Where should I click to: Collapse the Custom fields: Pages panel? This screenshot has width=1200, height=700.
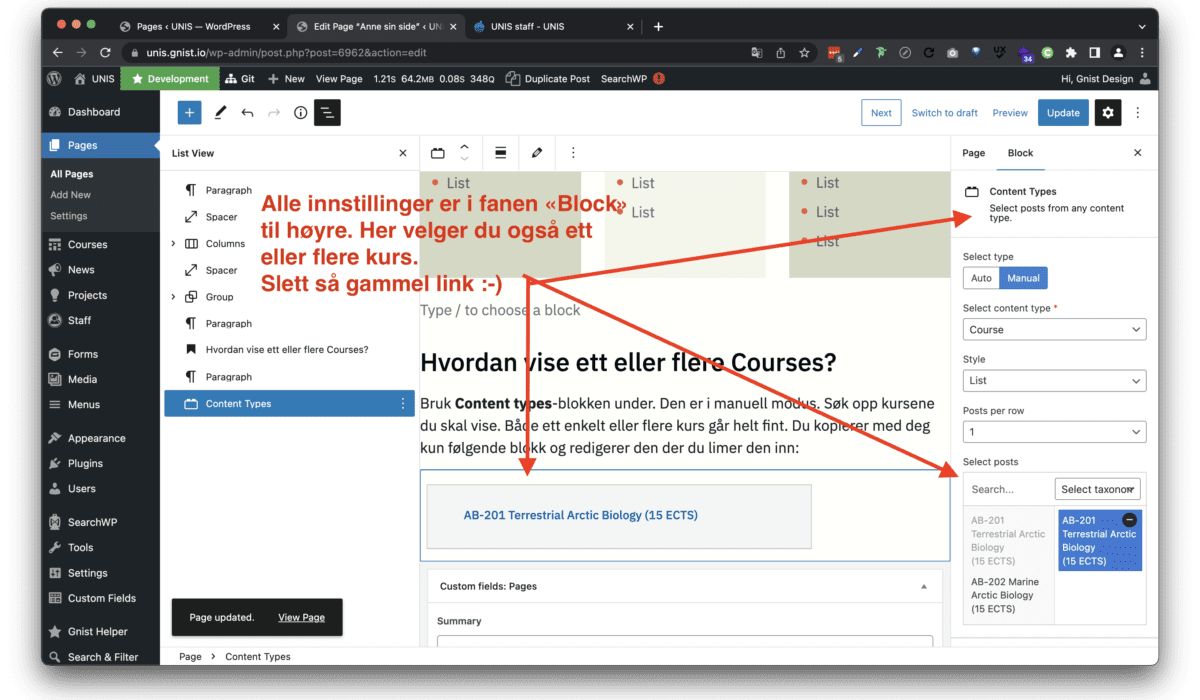pyautogui.click(x=923, y=586)
